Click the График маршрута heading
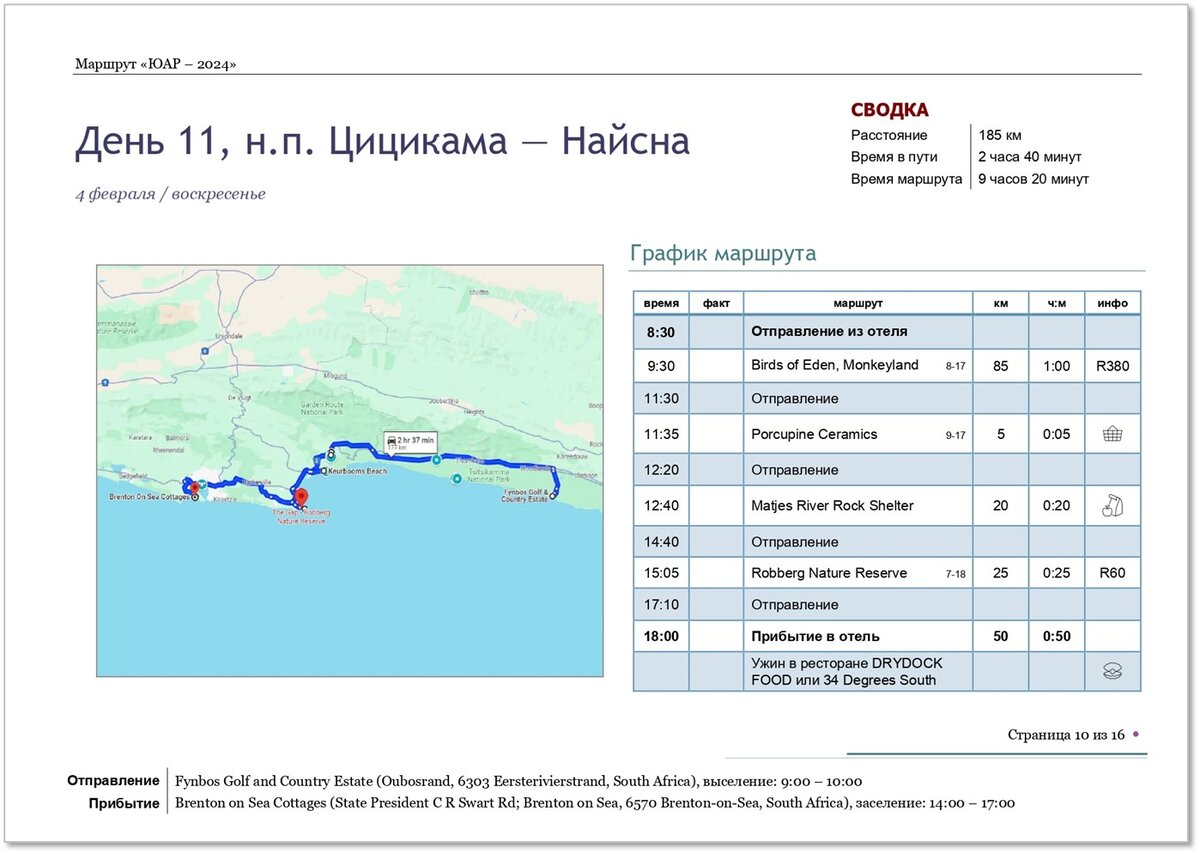1200x854 pixels. click(723, 253)
